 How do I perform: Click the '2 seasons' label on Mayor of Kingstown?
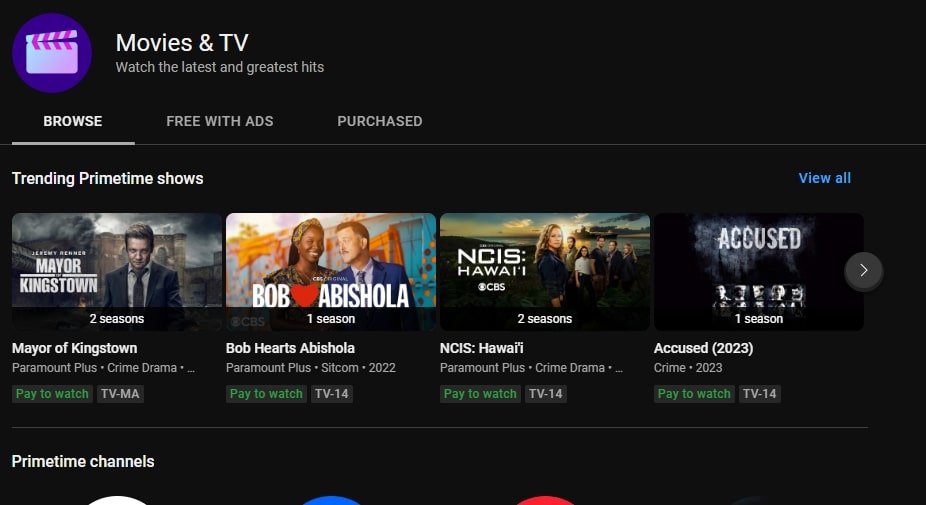click(x=117, y=319)
